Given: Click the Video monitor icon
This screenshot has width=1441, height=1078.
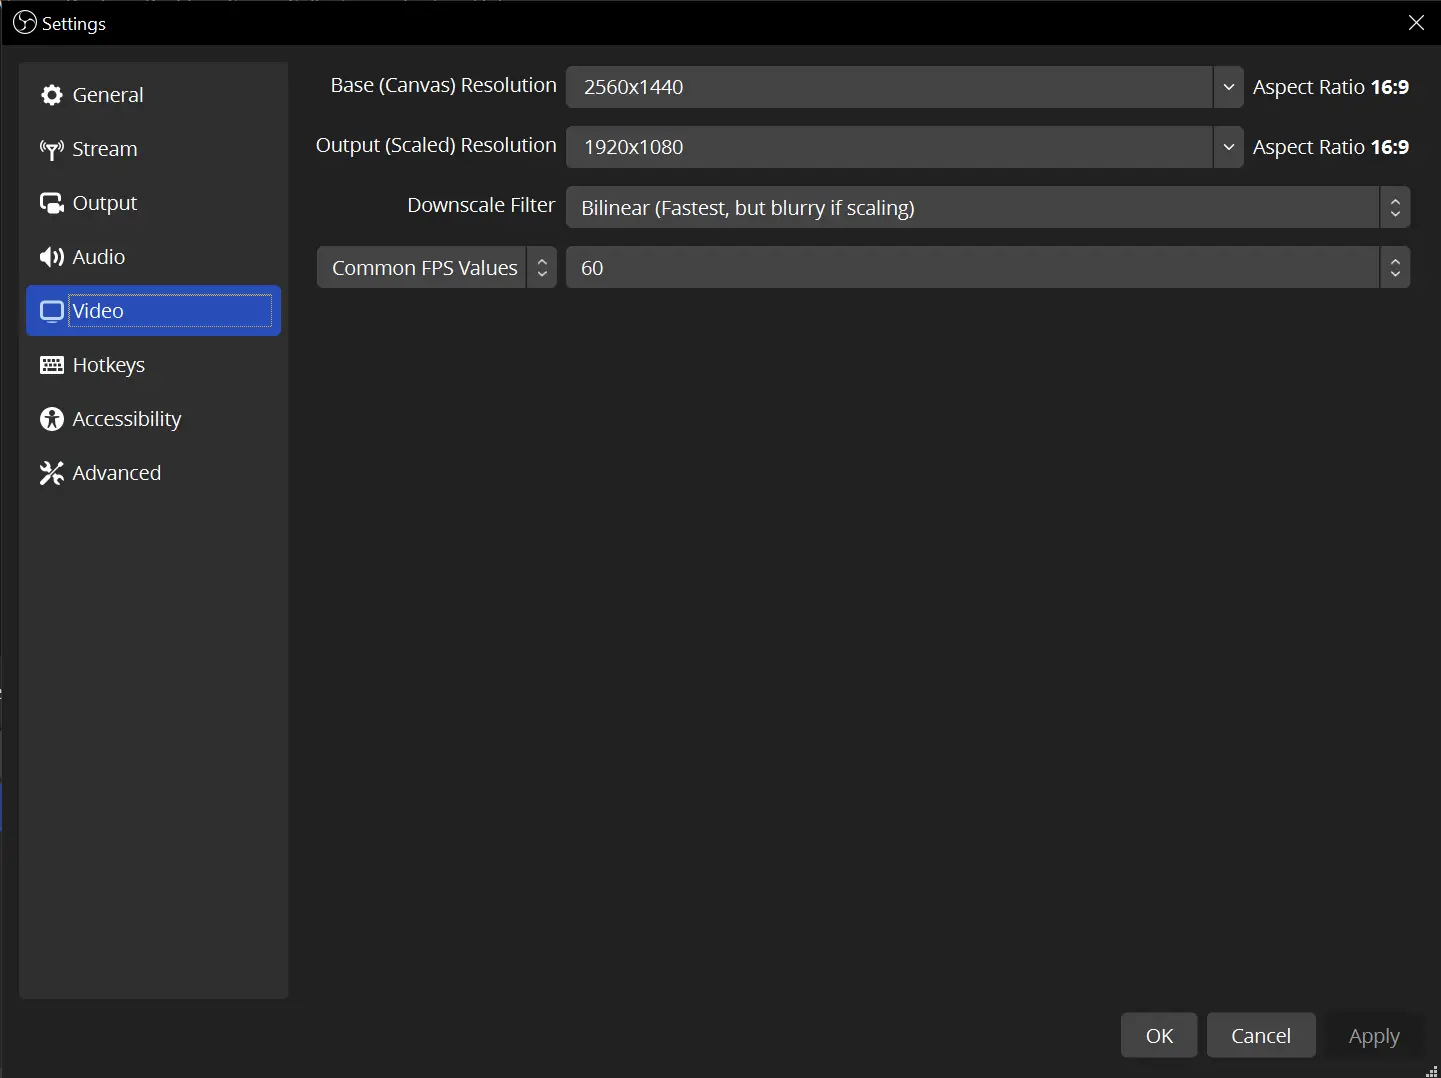Looking at the screenshot, I should [x=52, y=311].
